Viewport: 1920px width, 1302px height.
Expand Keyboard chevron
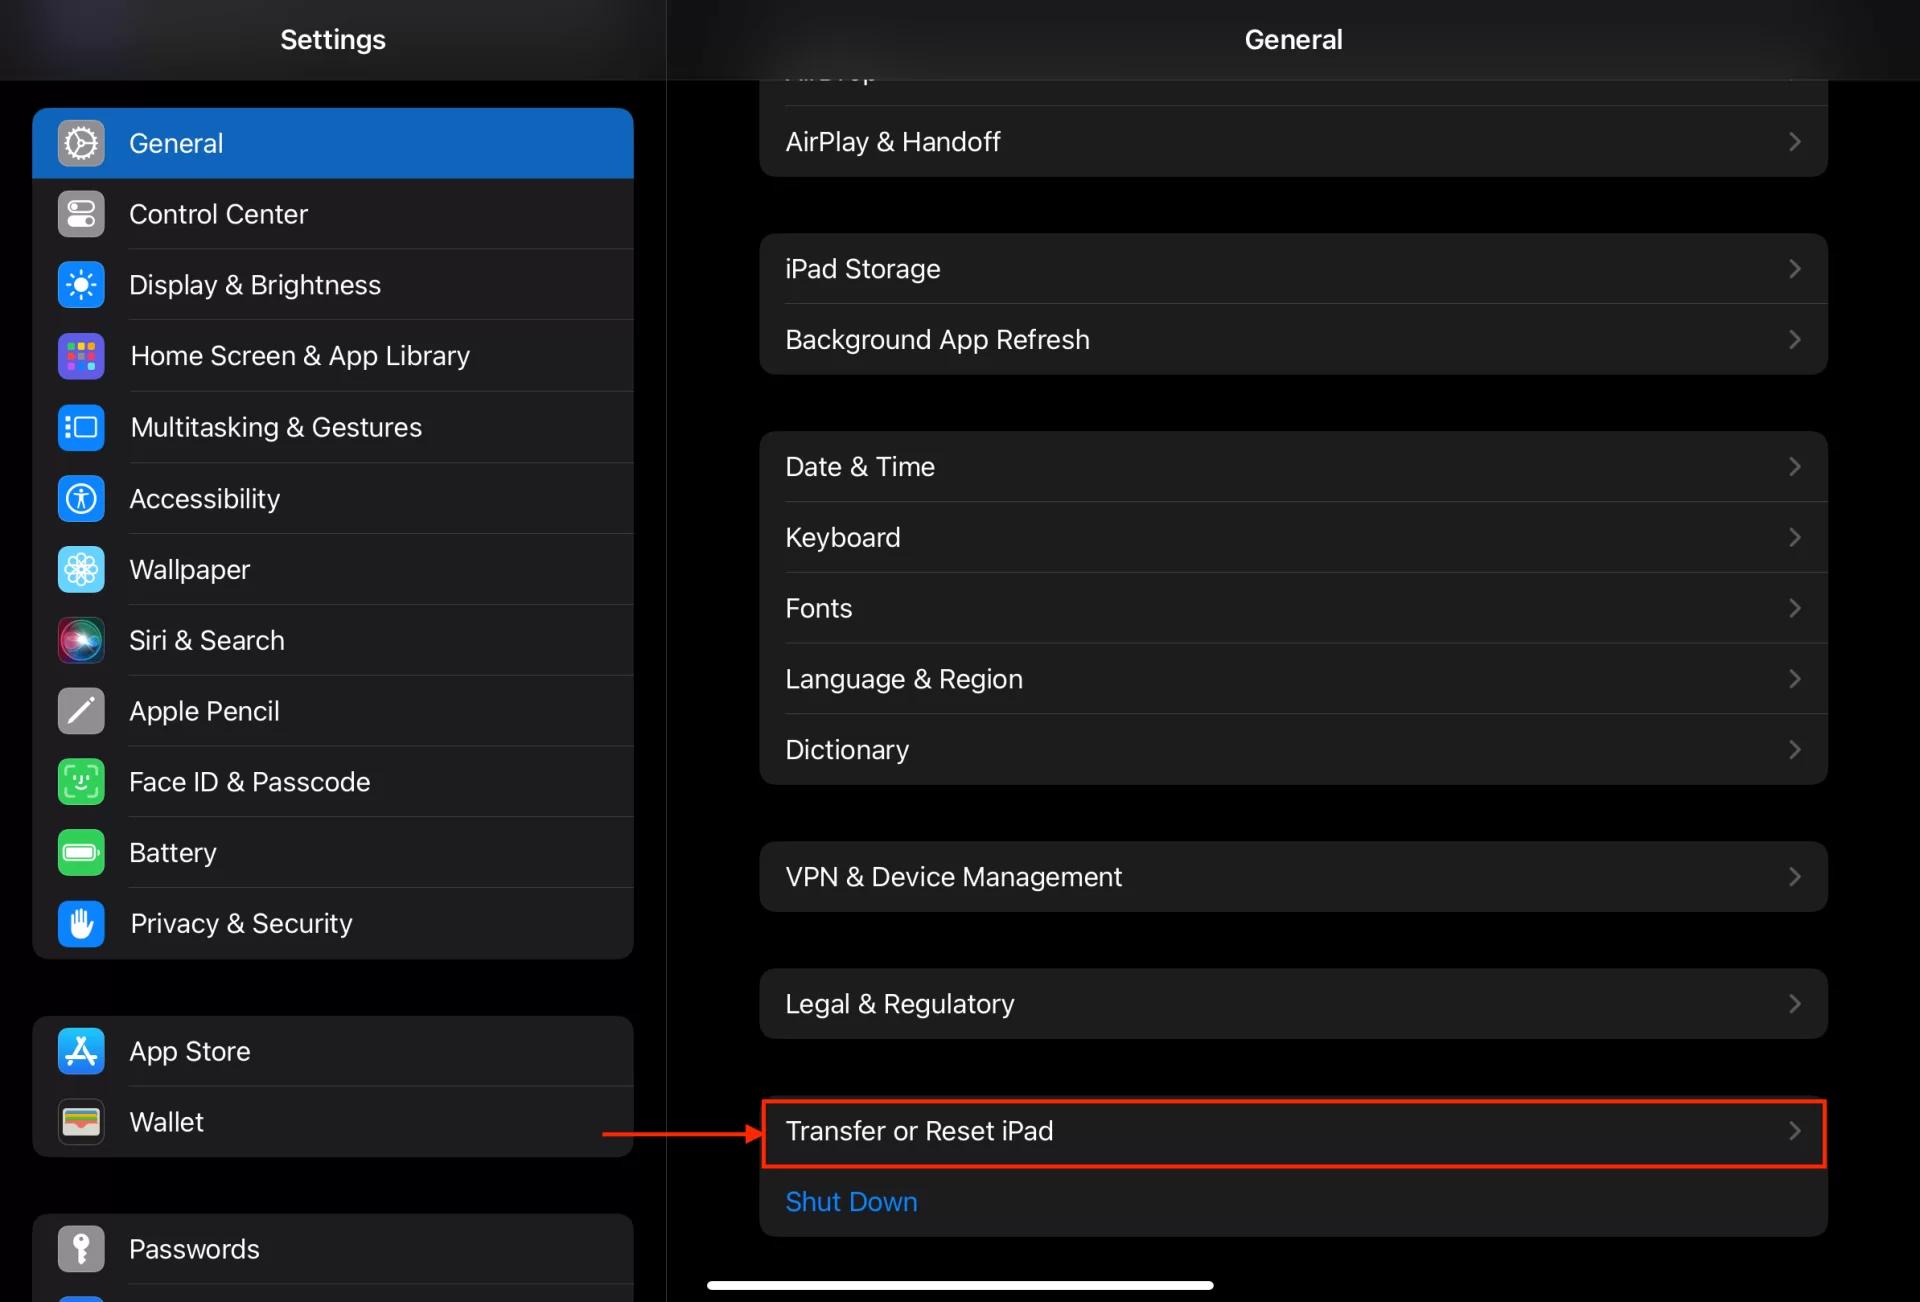(x=1795, y=538)
